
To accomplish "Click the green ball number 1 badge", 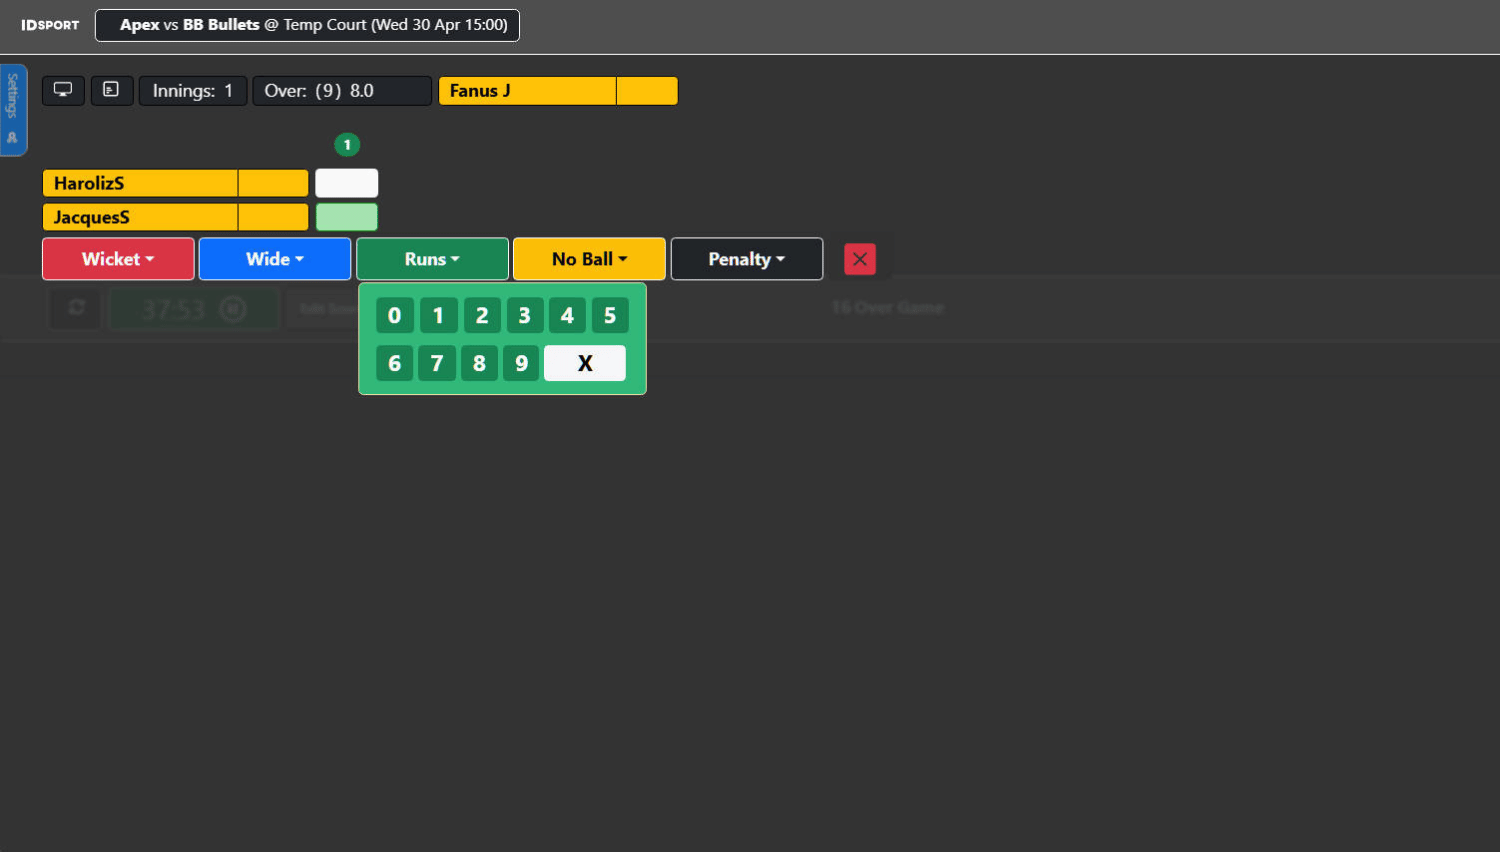I will (x=347, y=145).
